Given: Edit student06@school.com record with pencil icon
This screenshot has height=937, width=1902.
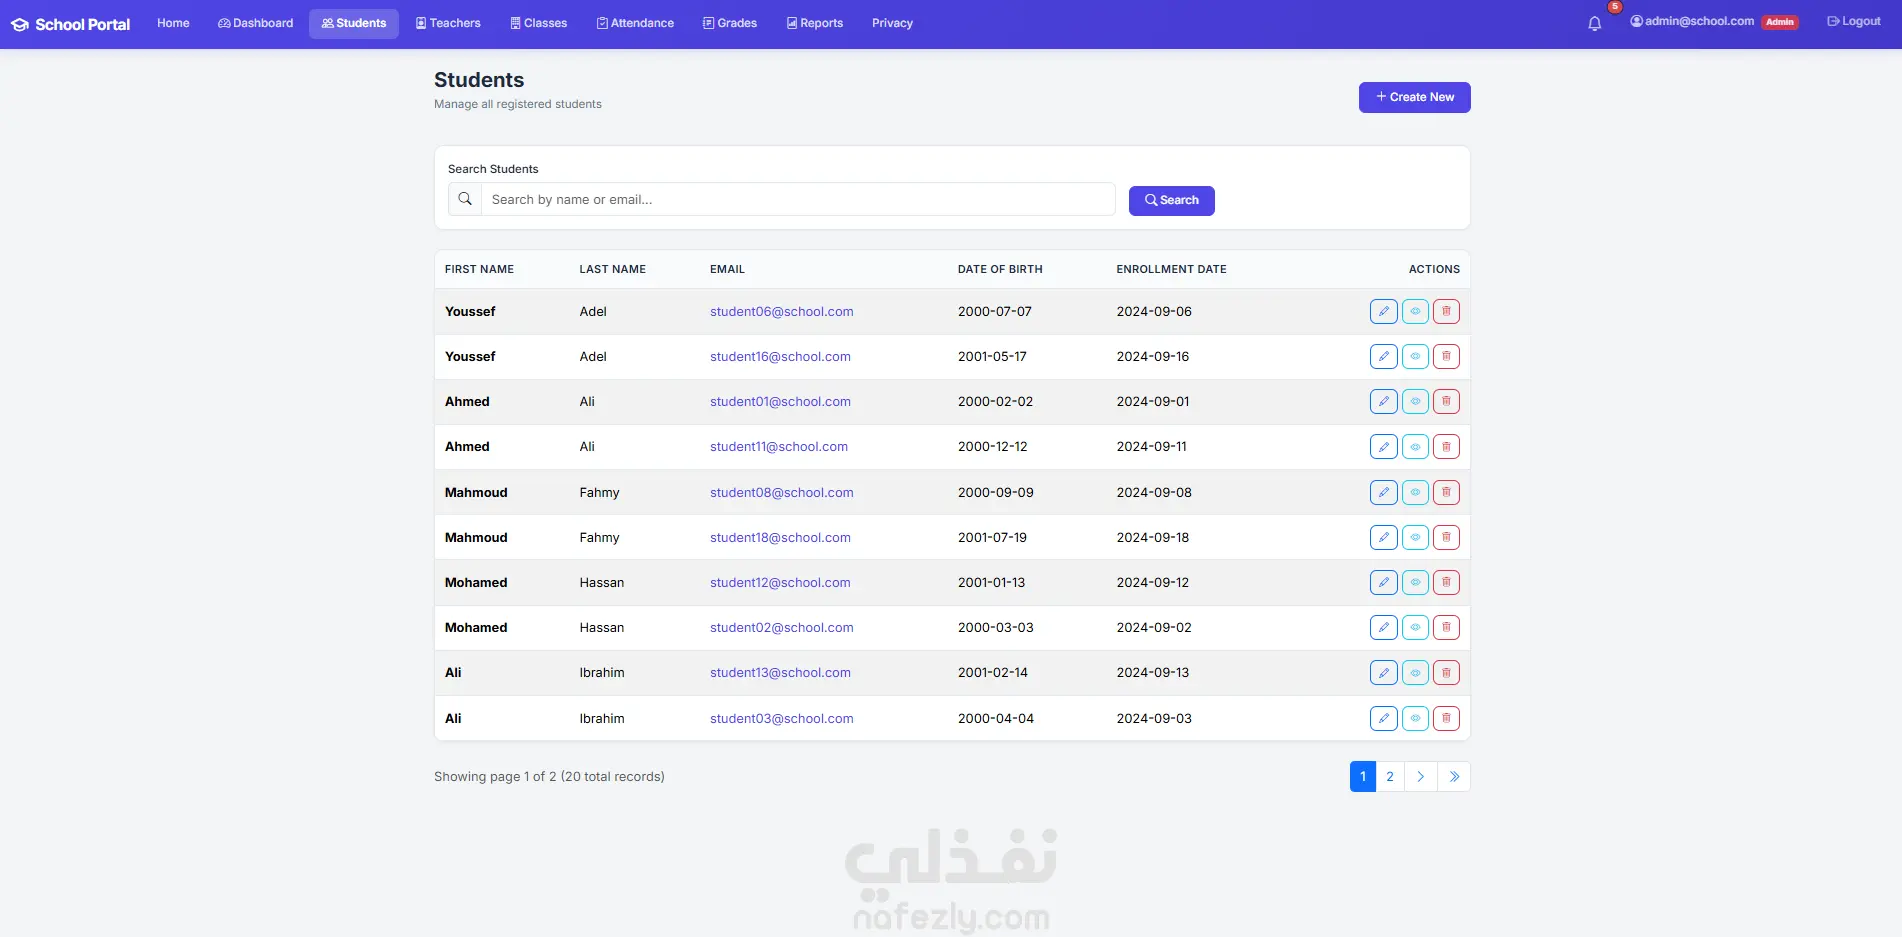Looking at the screenshot, I should tap(1384, 311).
